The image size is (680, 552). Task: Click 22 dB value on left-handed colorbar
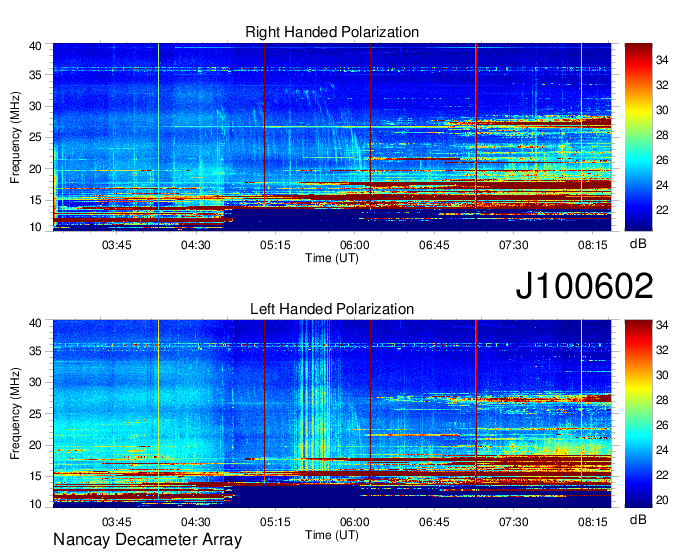662,475
